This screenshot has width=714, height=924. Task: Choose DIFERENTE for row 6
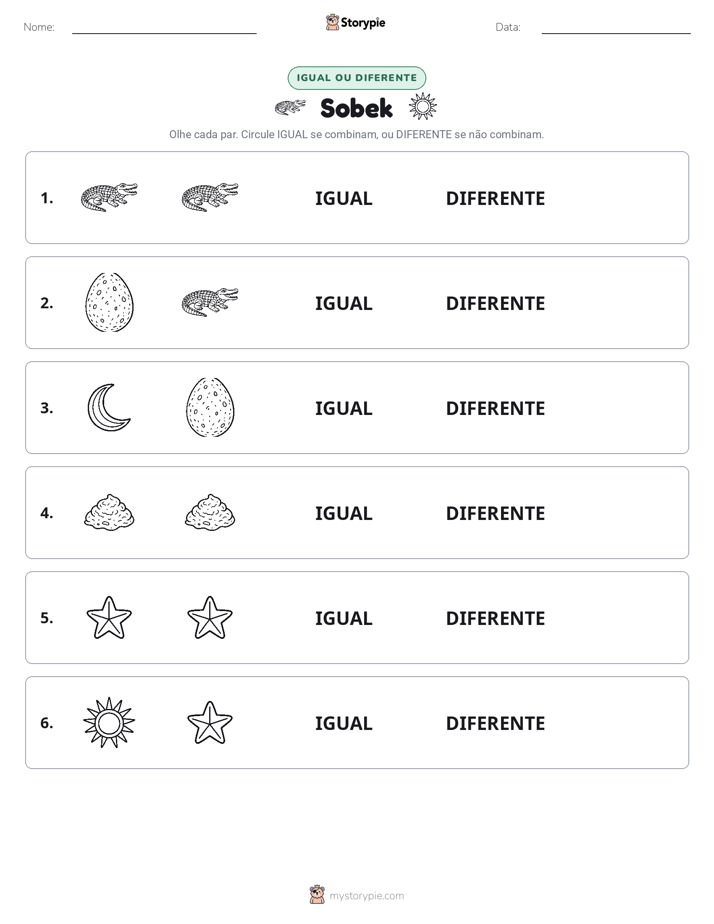tap(495, 723)
